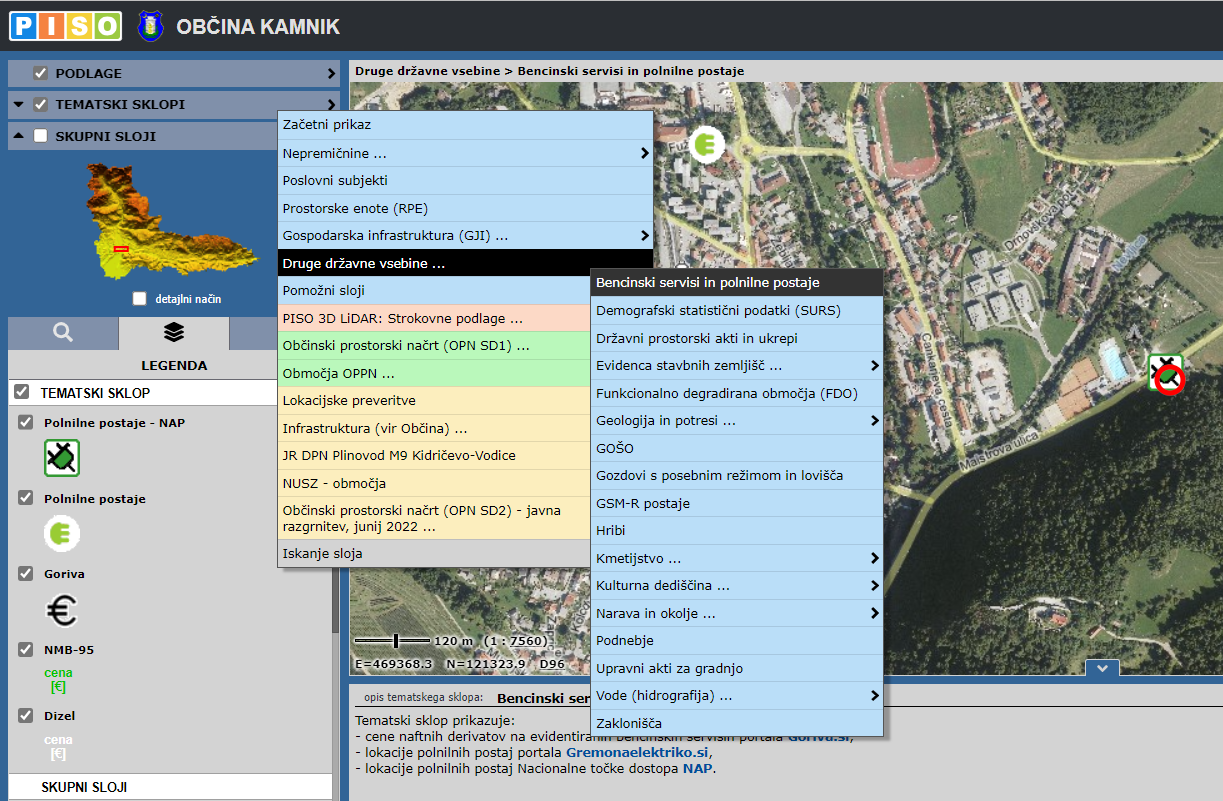Enable the SKUPNI SLOJI checkbox
The image size is (1223, 801).
click(41, 136)
